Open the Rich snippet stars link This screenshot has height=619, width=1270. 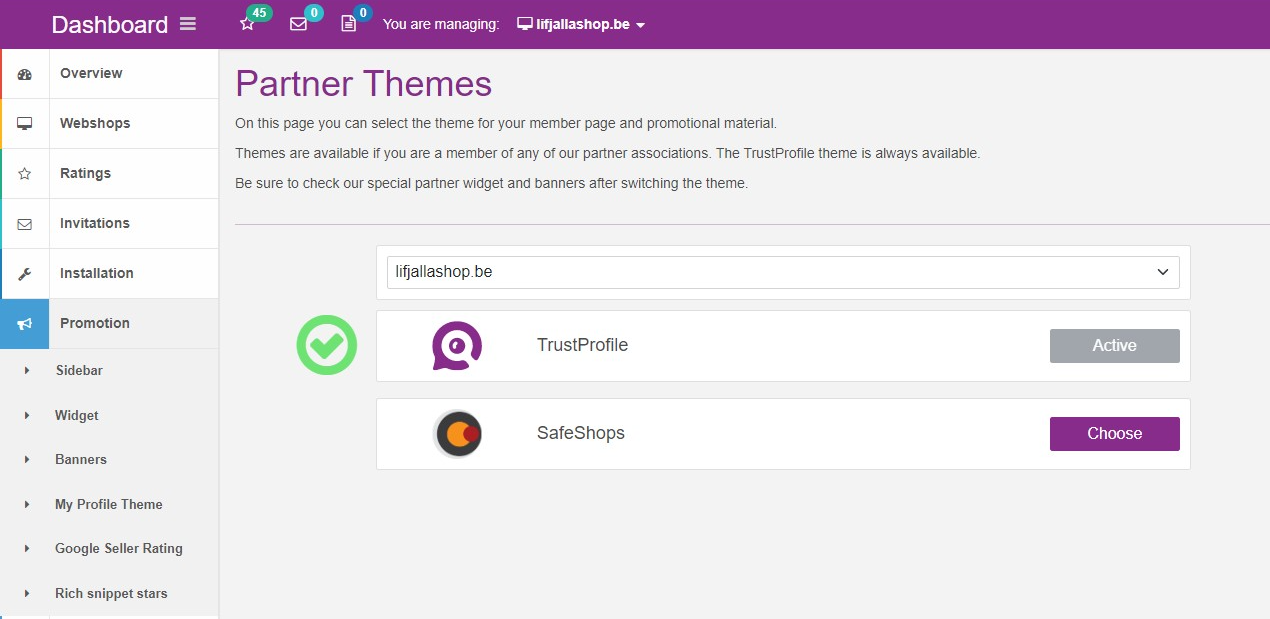tap(111, 594)
